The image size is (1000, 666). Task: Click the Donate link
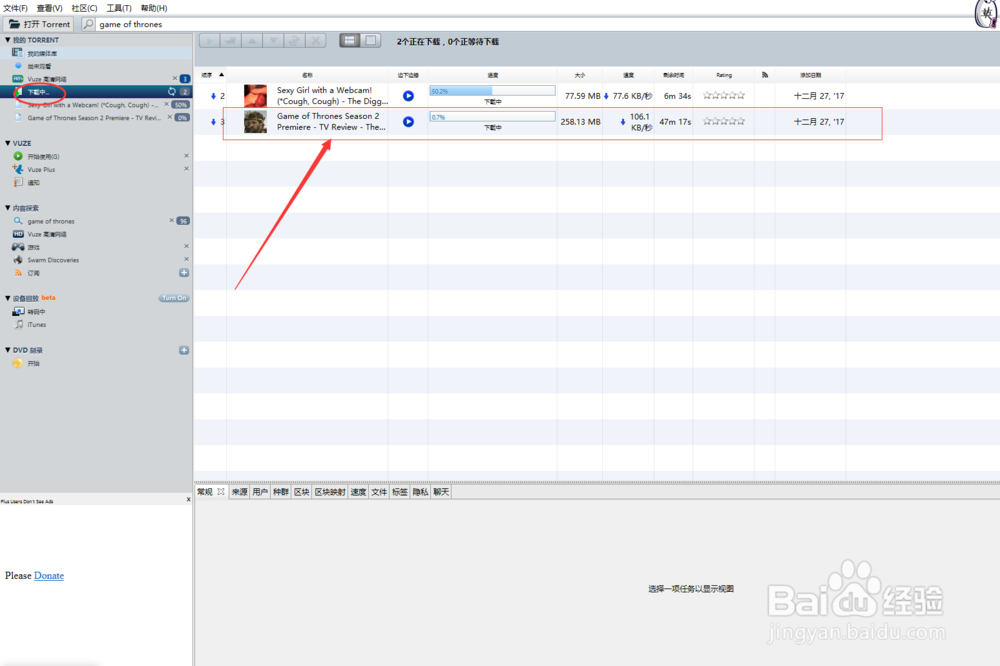(x=48, y=575)
